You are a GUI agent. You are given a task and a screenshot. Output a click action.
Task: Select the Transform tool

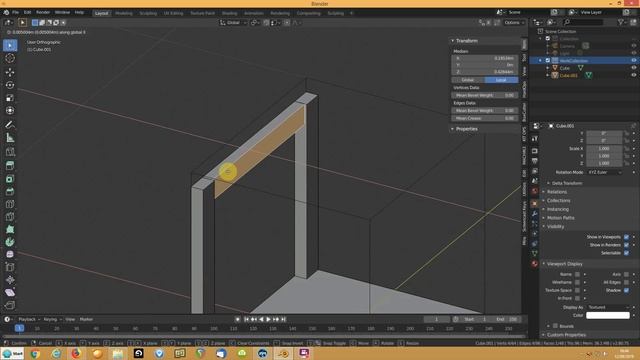click(x=10, y=111)
